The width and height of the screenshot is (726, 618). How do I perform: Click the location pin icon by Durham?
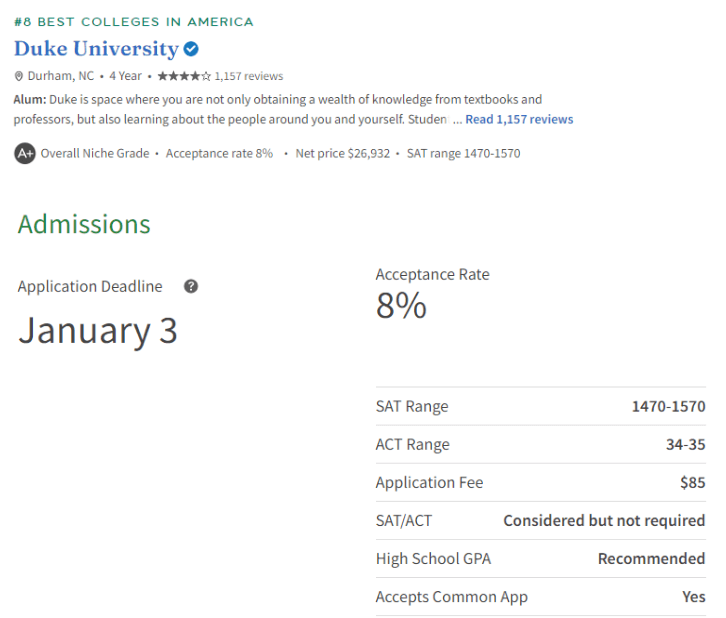click(x=19, y=76)
